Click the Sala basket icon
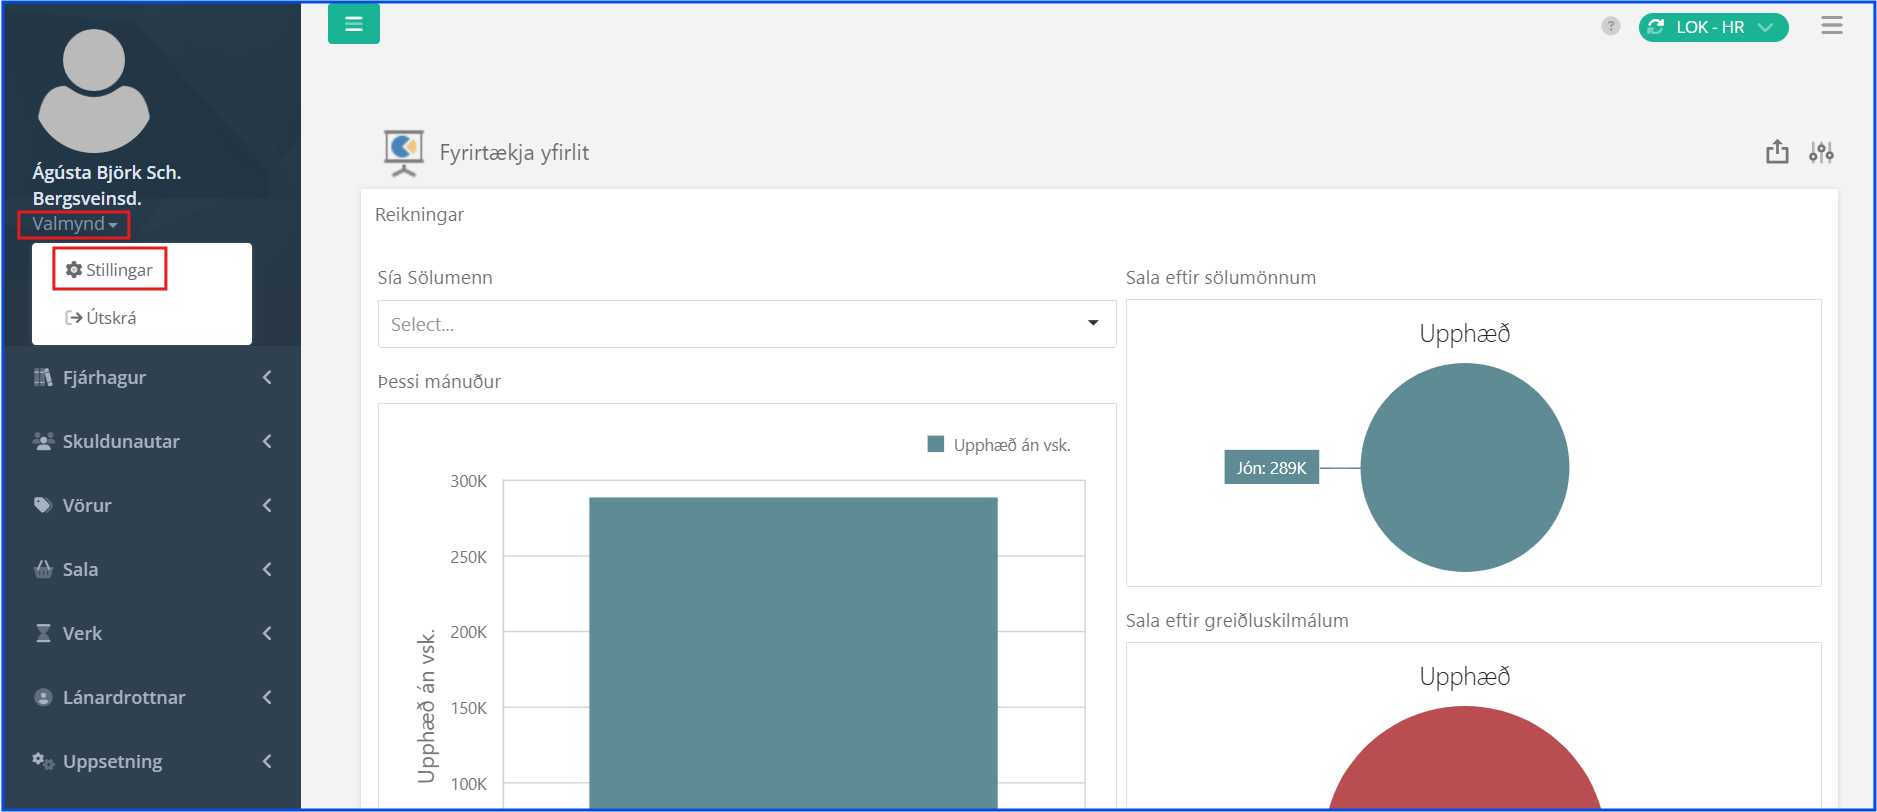1877x812 pixels. (x=43, y=569)
